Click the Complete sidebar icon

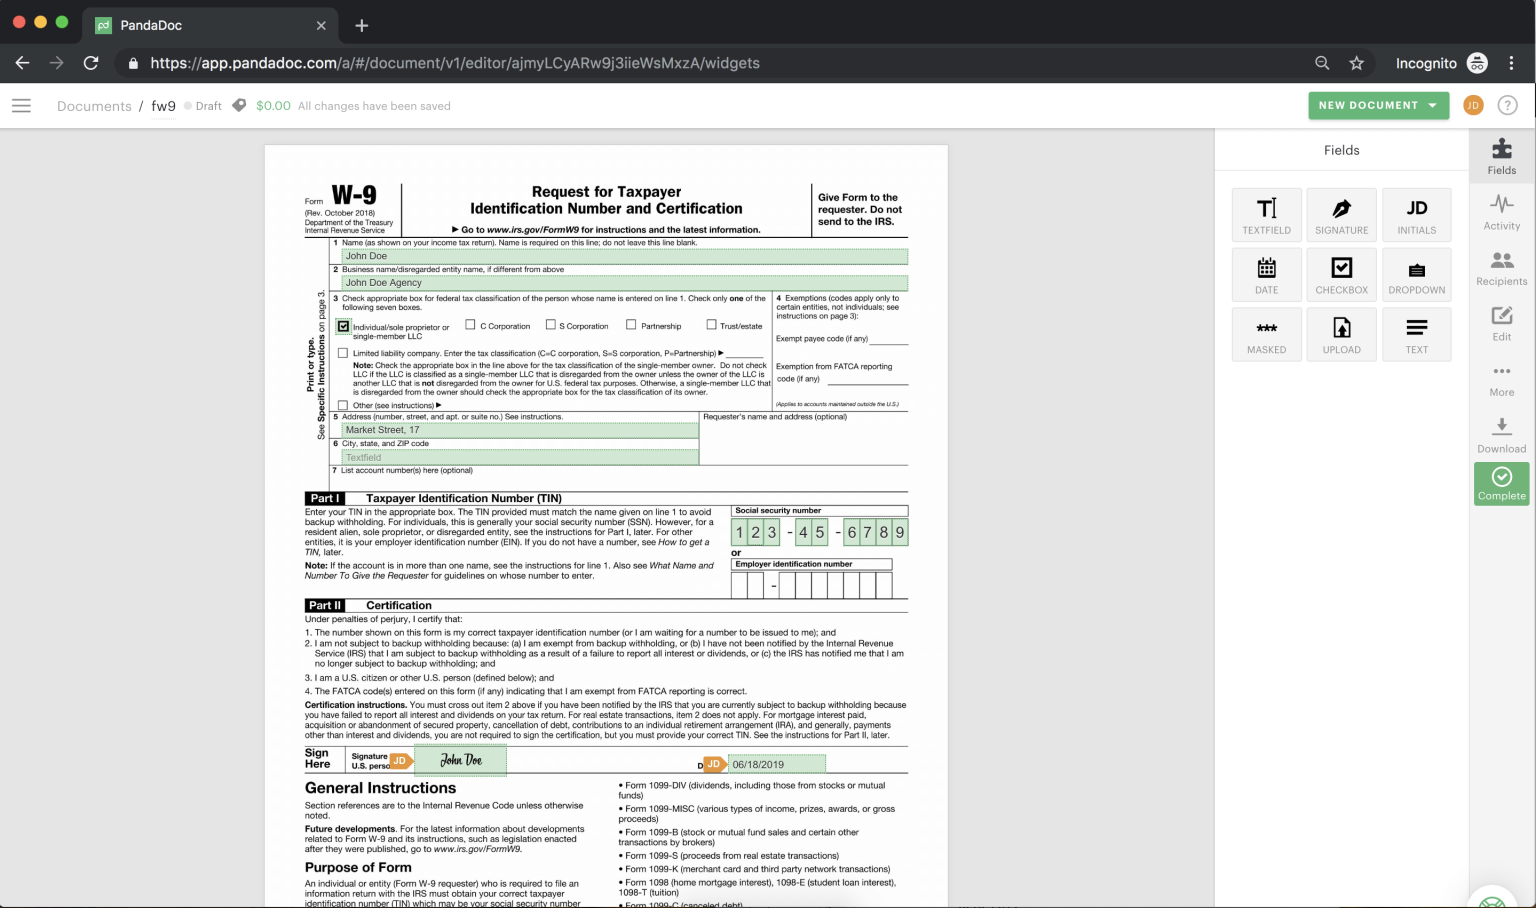point(1501,483)
